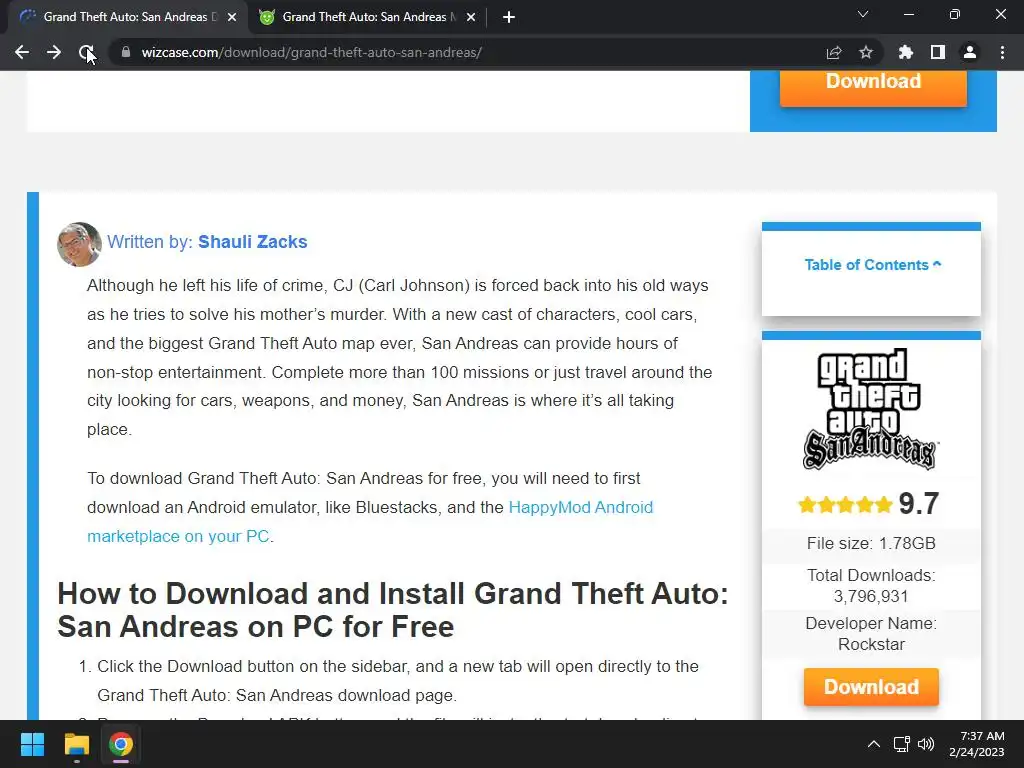
Task: Collapse the Table of Contents
Action: click(872, 264)
